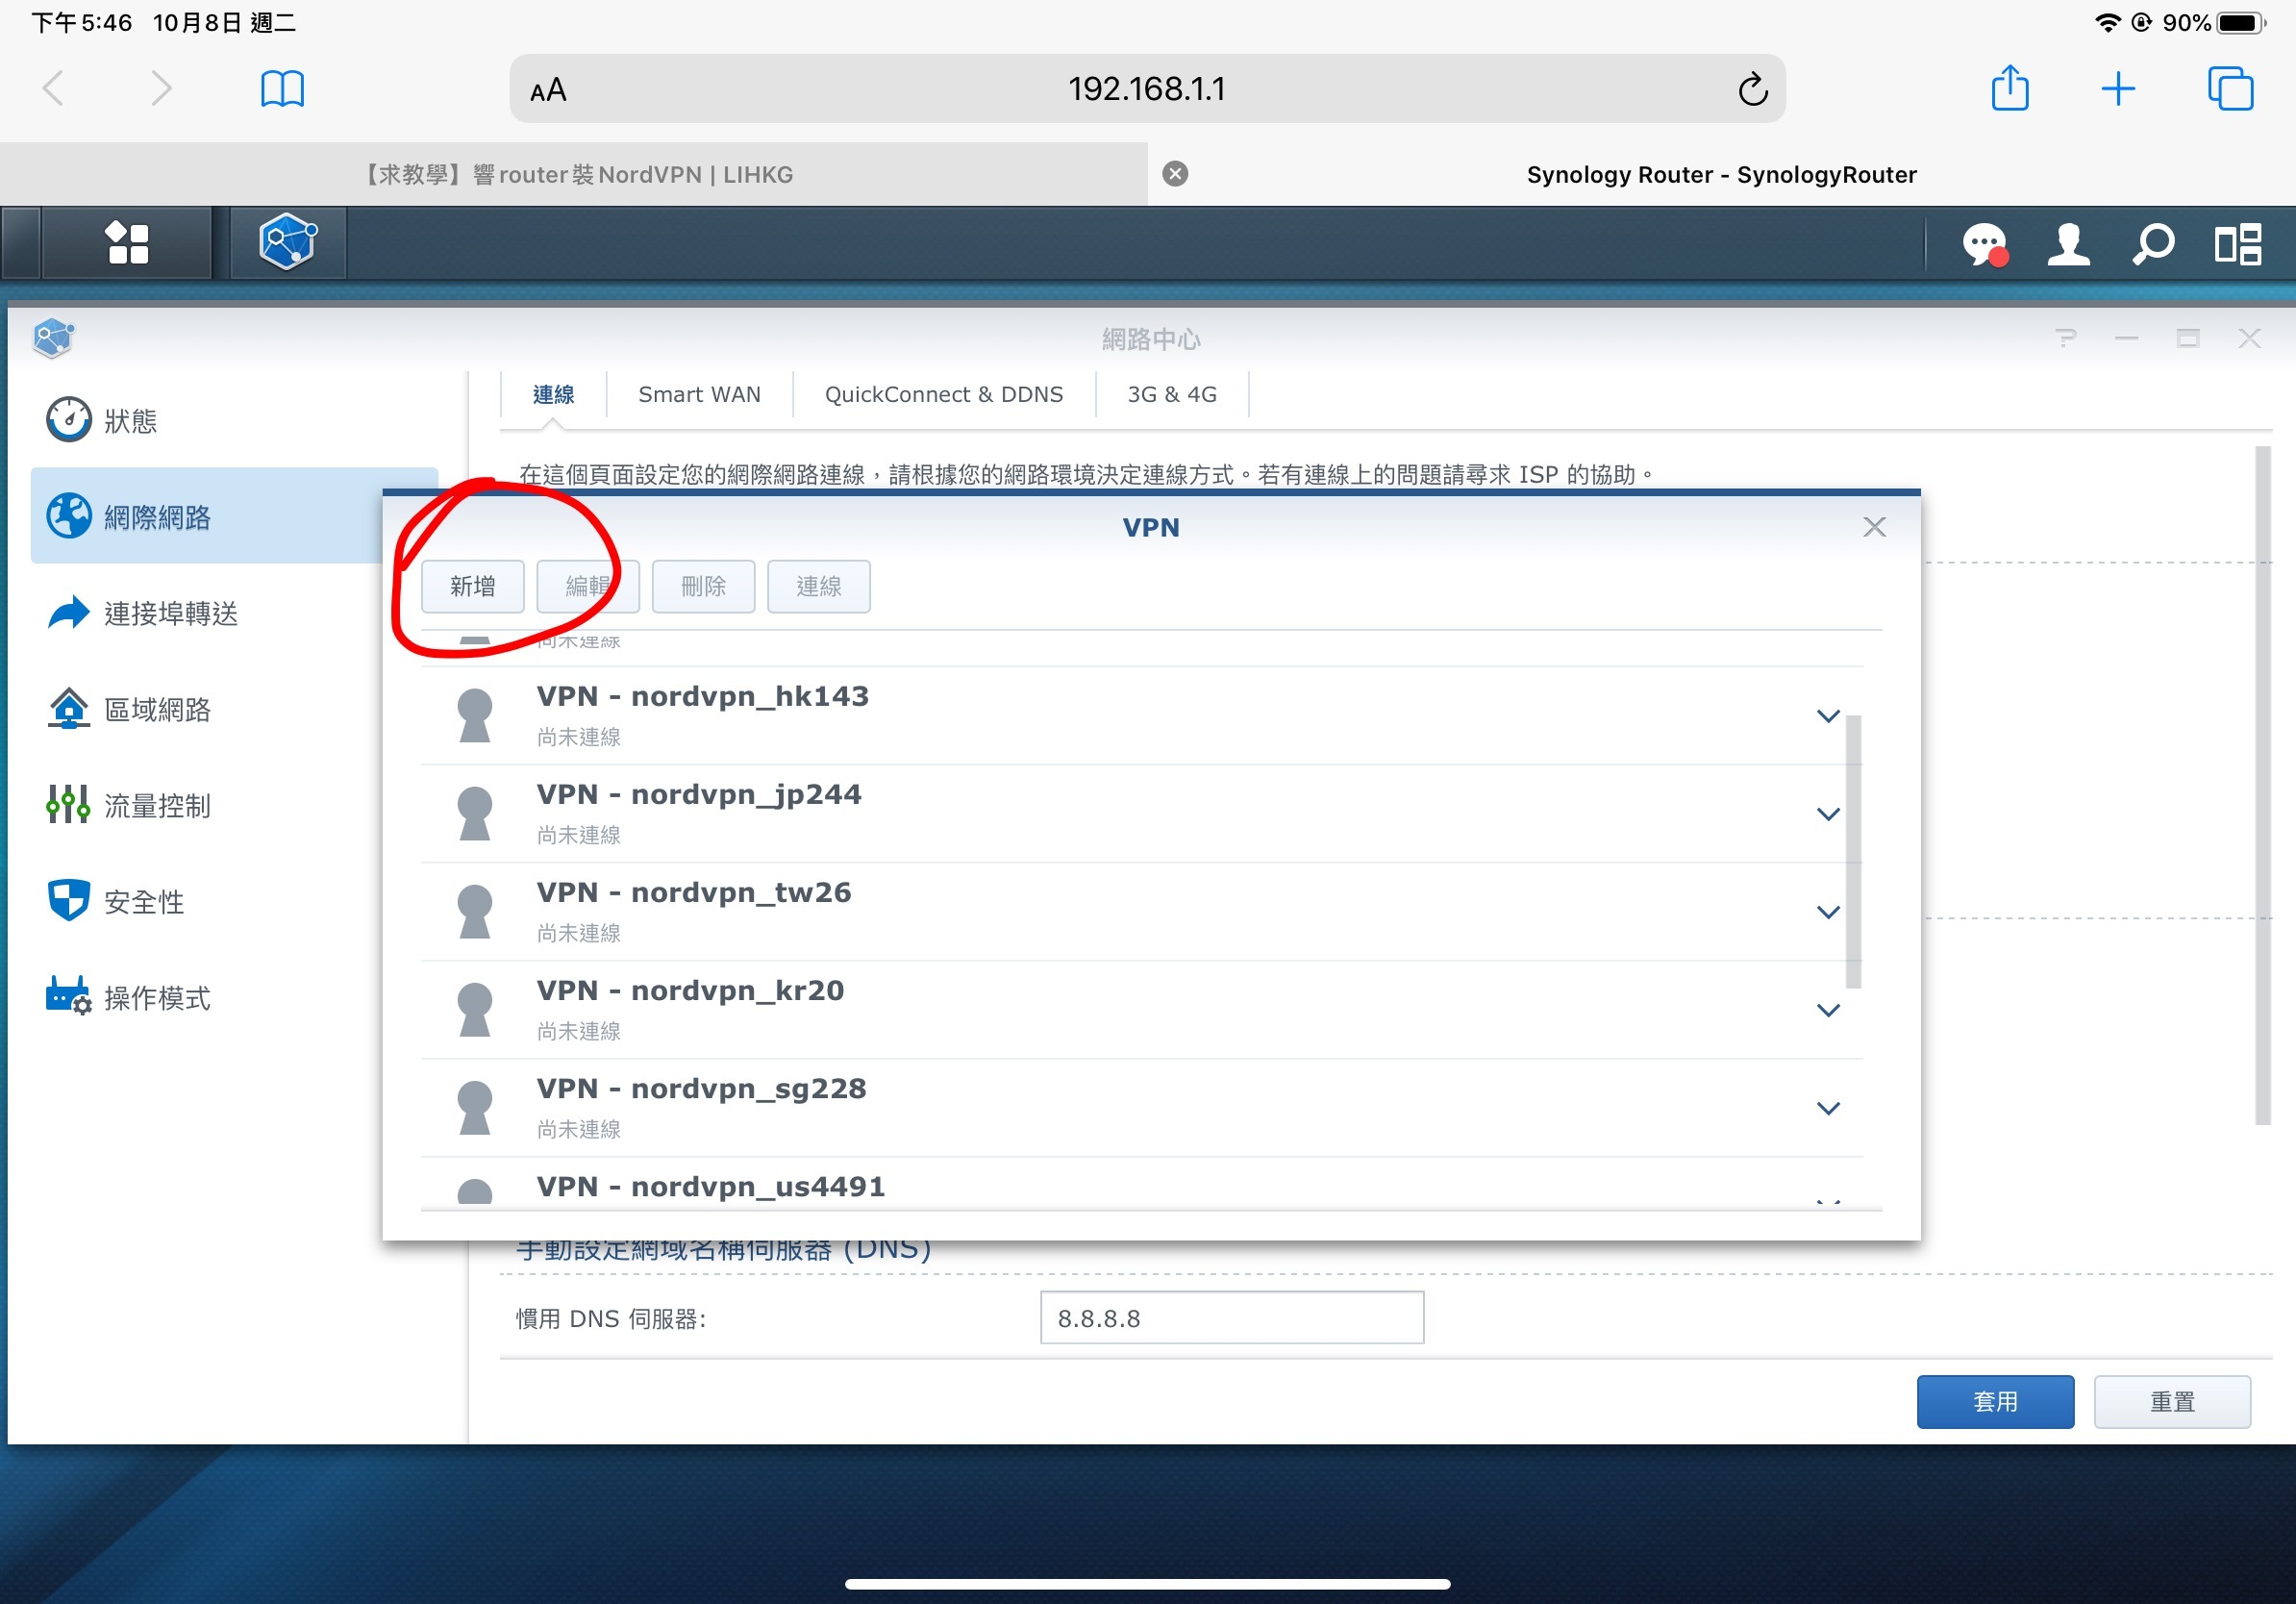Select the VPN - nordvpn_kr20 row title

coord(690,990)
